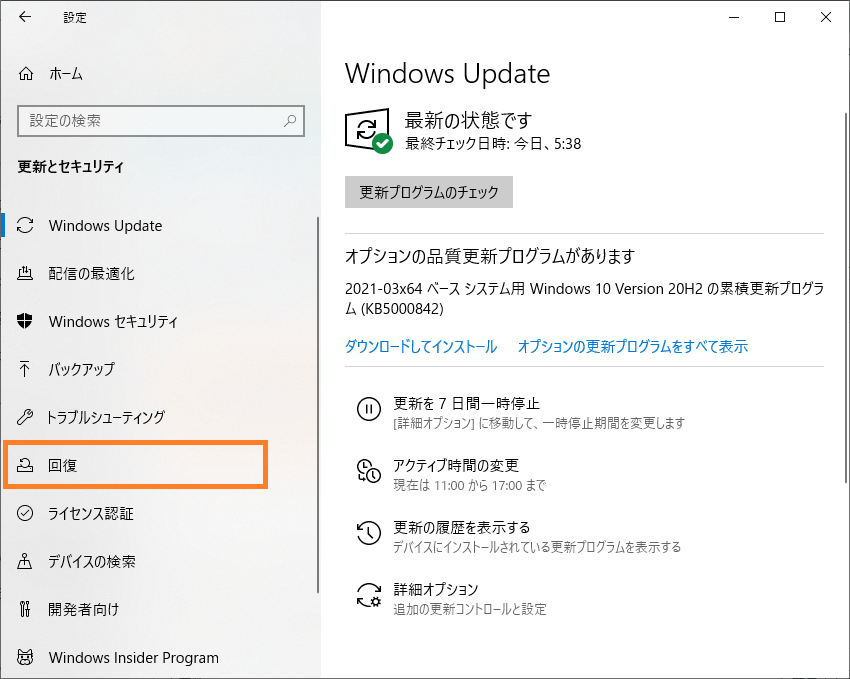Click the 開発者向け tools icon
This screenshot has height=679, width=850.
pos(25,609)
